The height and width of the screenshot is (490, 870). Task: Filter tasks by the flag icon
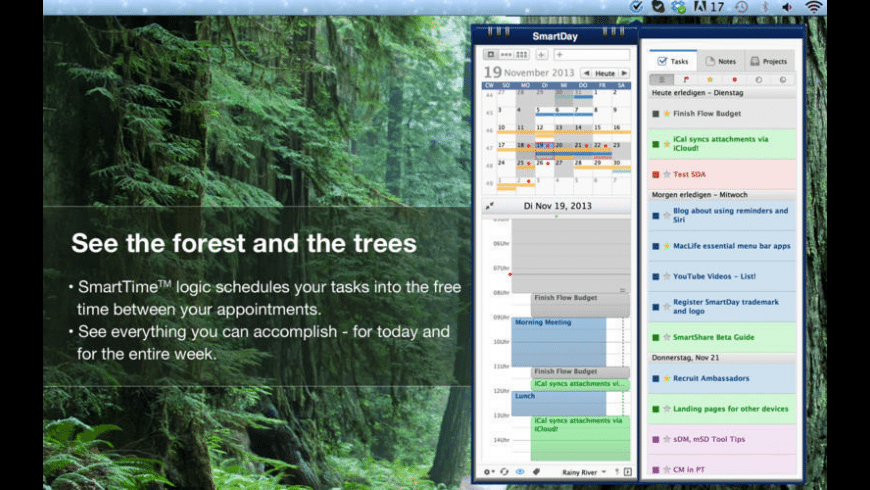click(686, 79)
